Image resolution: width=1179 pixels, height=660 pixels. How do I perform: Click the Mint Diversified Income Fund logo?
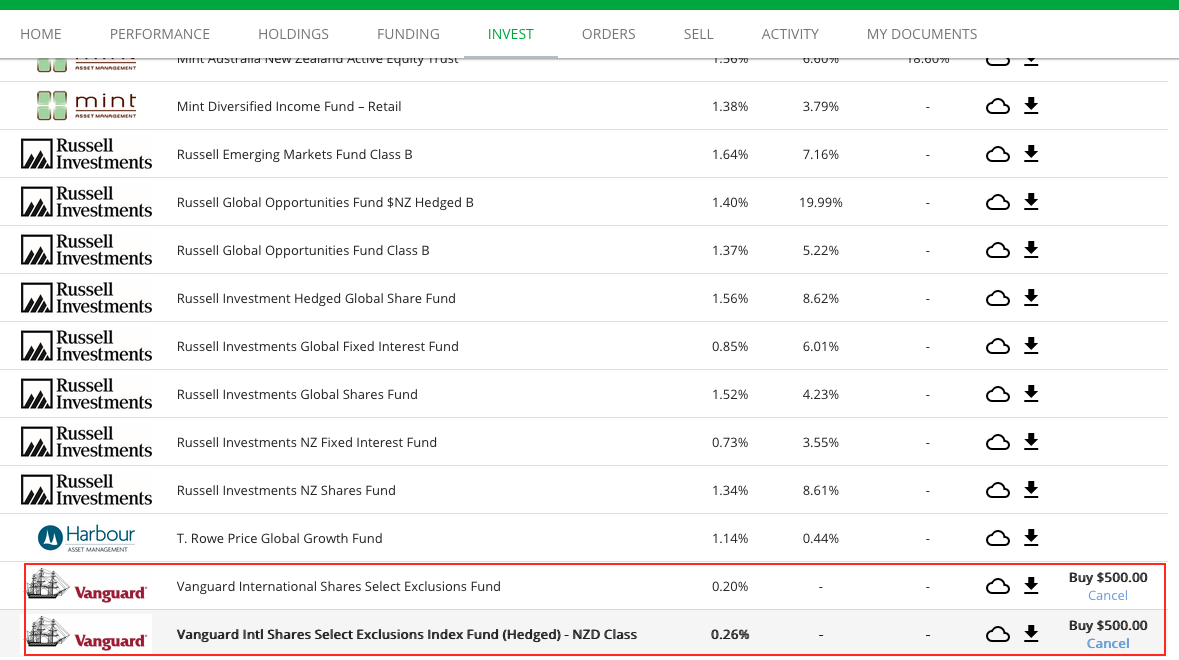tap(86, 106)
